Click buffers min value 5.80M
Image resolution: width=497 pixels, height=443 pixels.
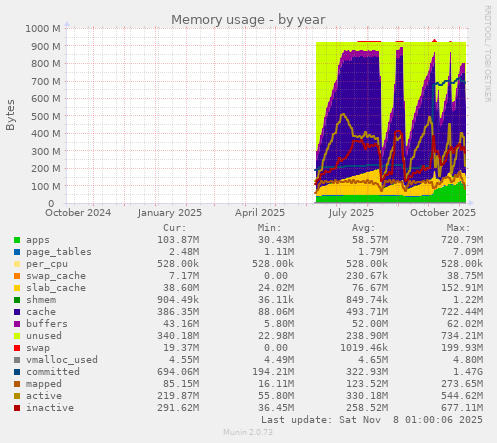tap(279, 324)
